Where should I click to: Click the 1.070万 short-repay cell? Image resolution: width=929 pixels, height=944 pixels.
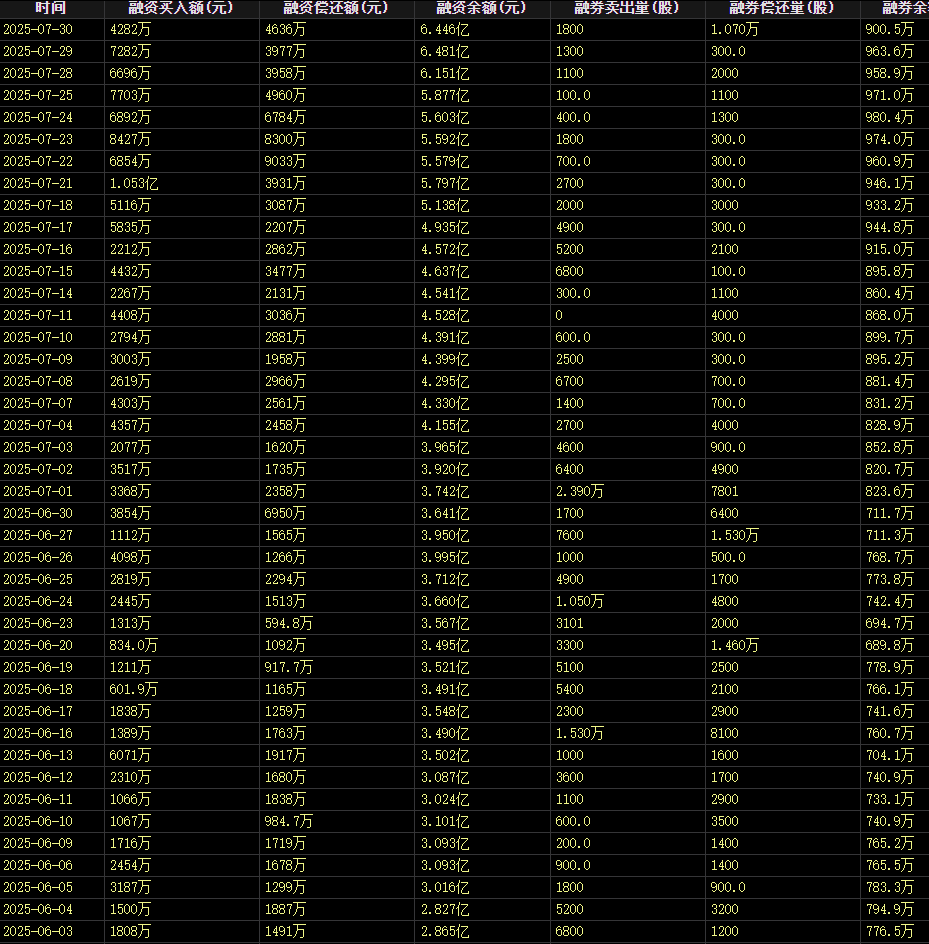735,30
